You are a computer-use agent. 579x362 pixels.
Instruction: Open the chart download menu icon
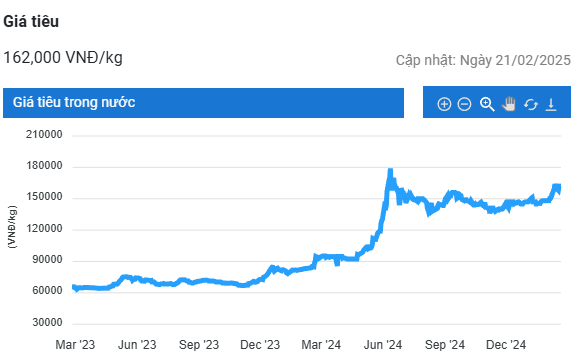tap(551, 105)
